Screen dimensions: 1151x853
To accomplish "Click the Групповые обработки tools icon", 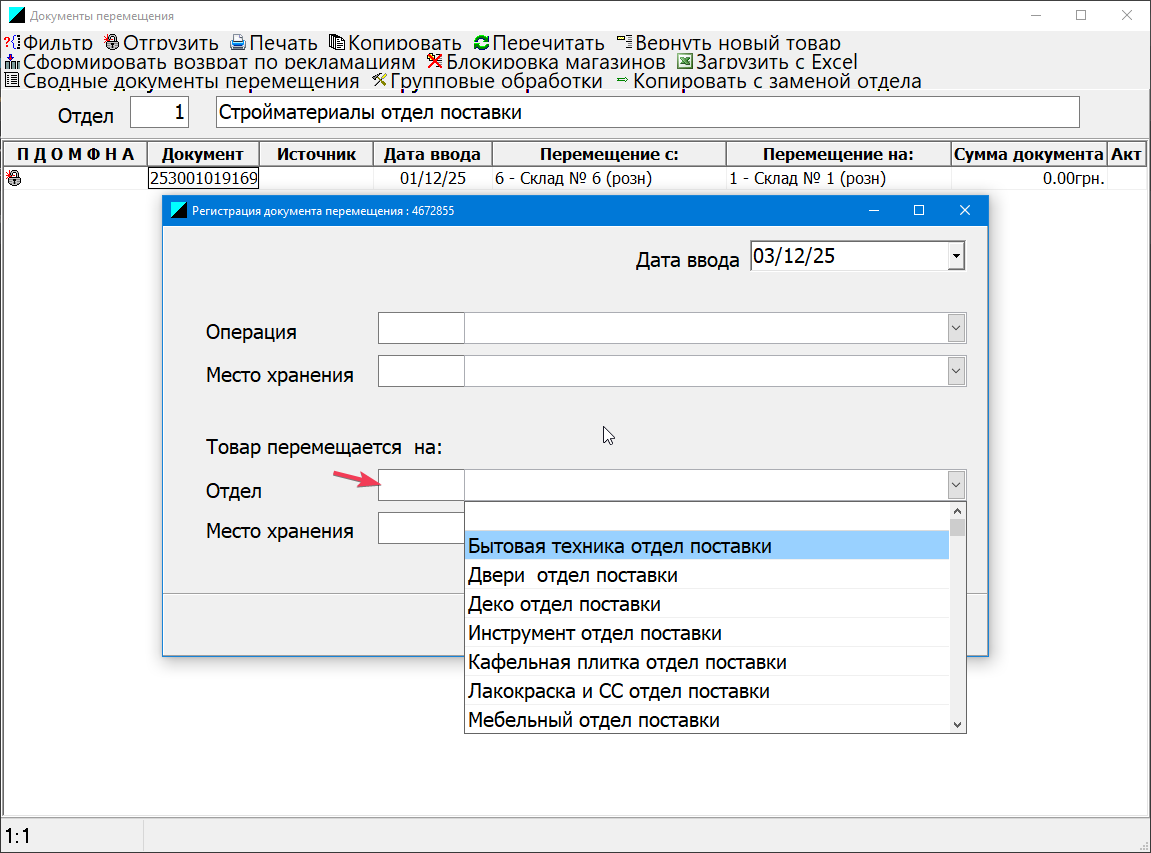I will [380, 80].
